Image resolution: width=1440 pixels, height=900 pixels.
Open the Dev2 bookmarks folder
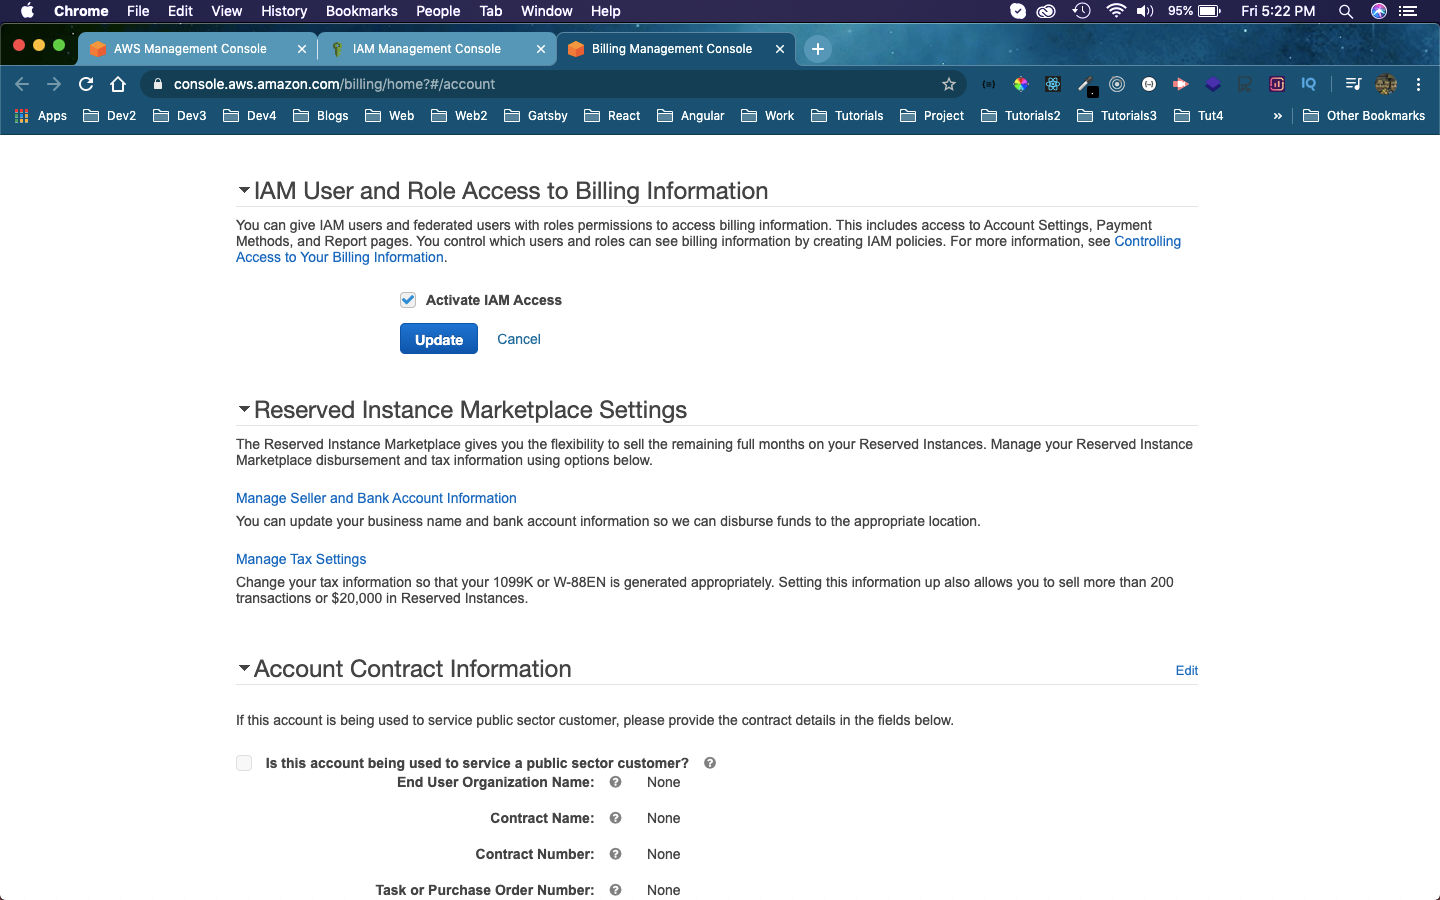109,116
